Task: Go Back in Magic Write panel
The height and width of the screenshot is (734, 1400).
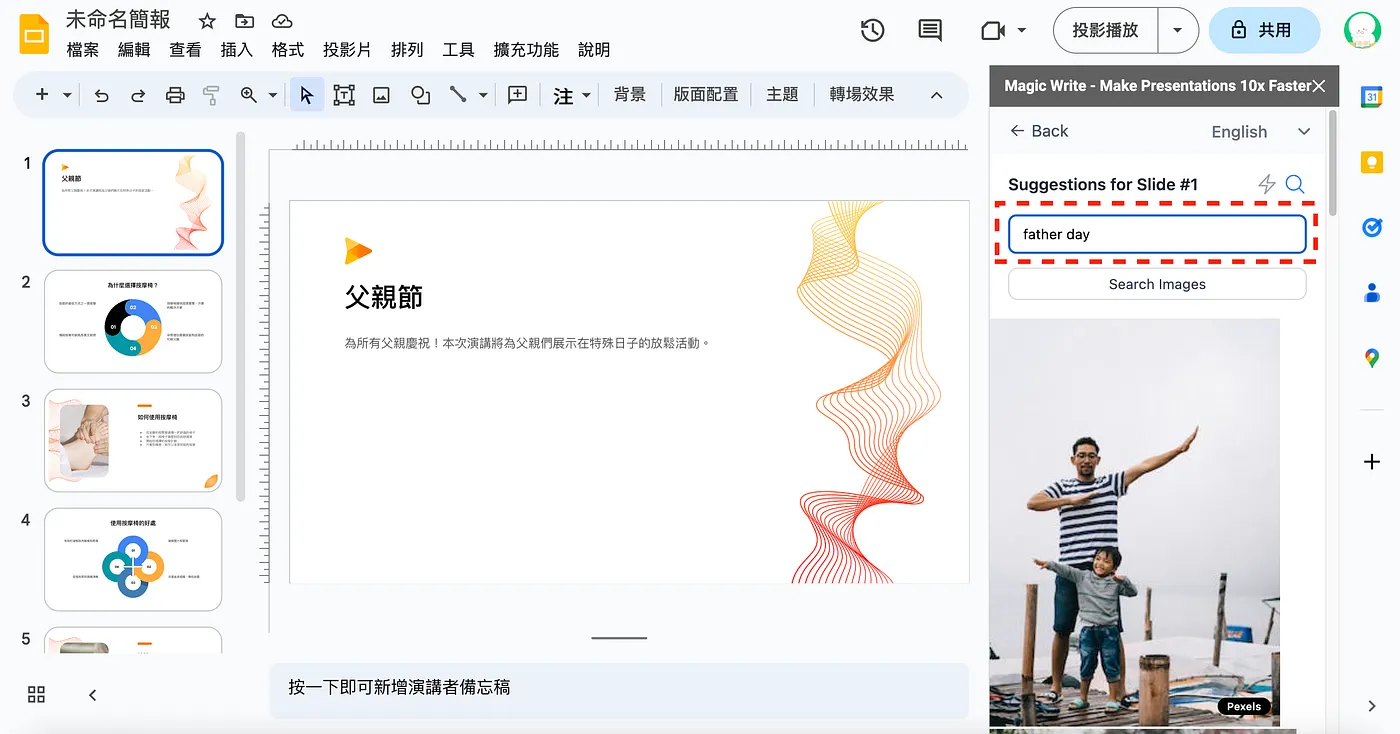Action: [x=1039, y=131]
